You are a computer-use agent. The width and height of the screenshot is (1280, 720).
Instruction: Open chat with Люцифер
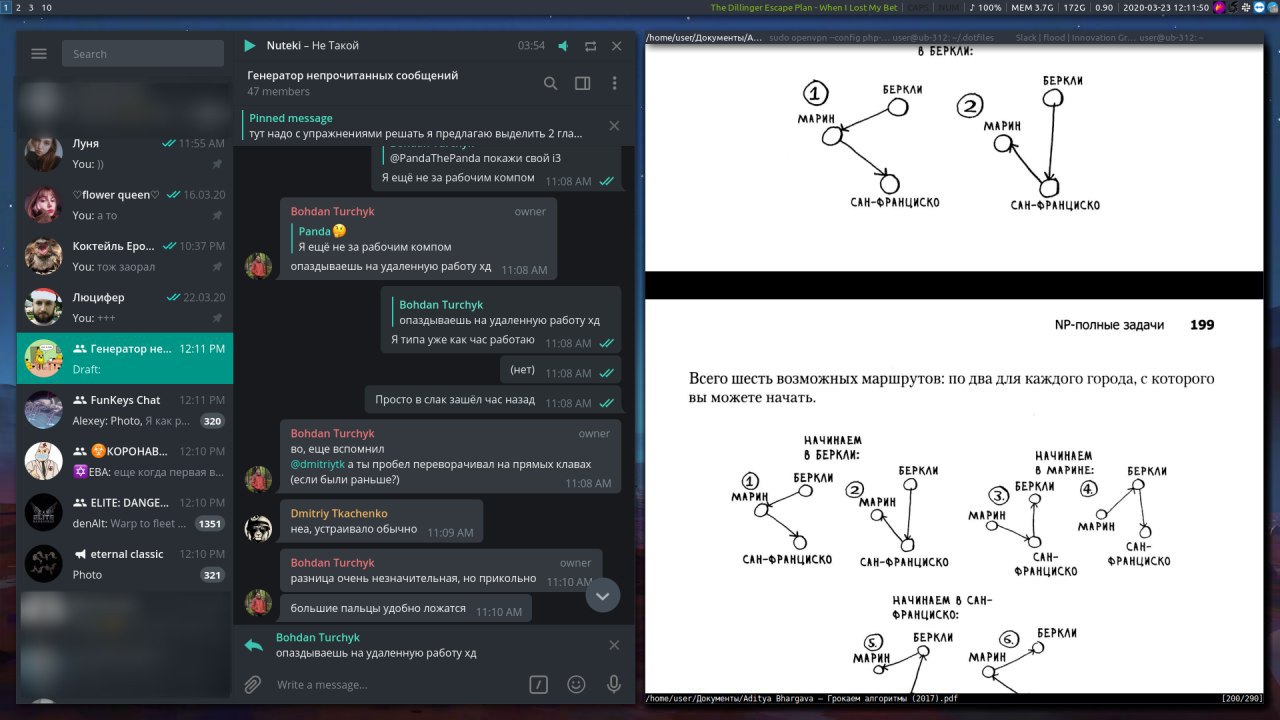pyautogui.click(x=125, y=307)
